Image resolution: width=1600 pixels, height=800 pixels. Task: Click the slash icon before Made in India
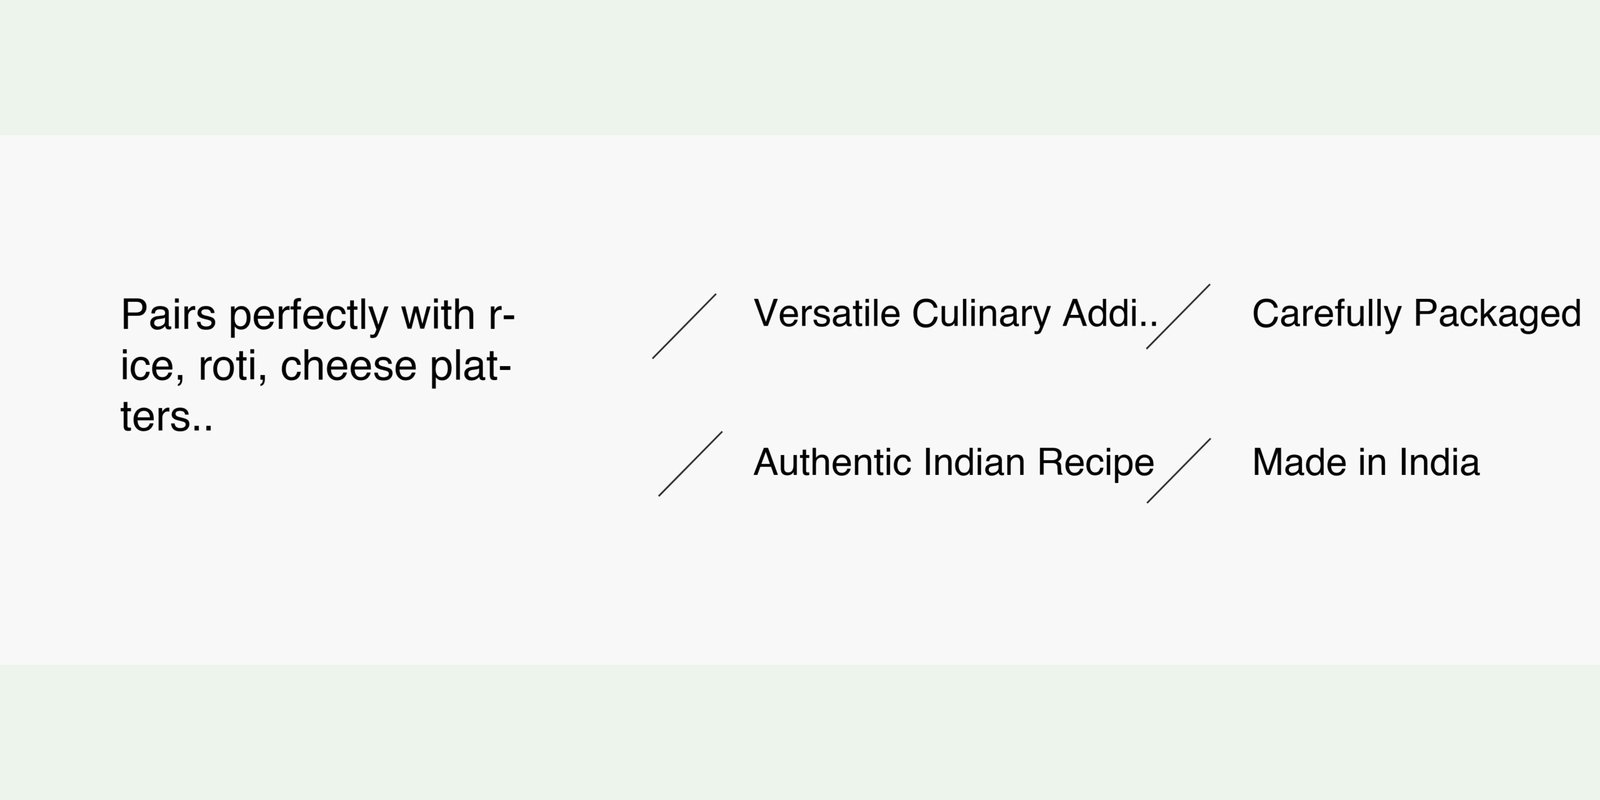click(1178, 470)
